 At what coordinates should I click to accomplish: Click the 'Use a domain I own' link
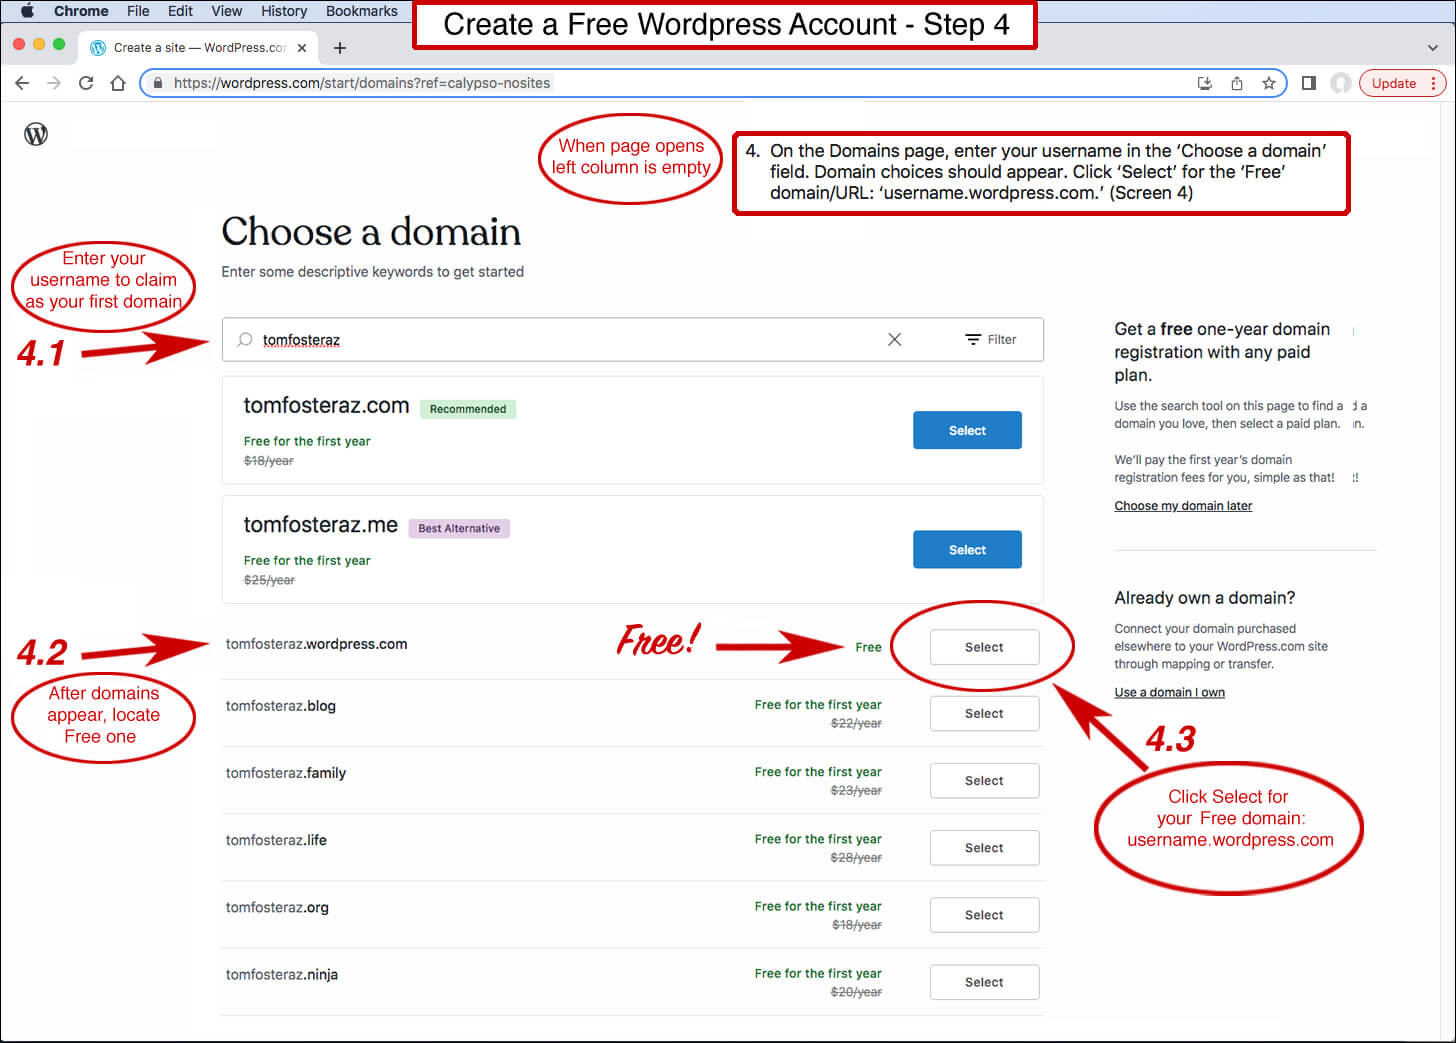(x=1169, y=692)
